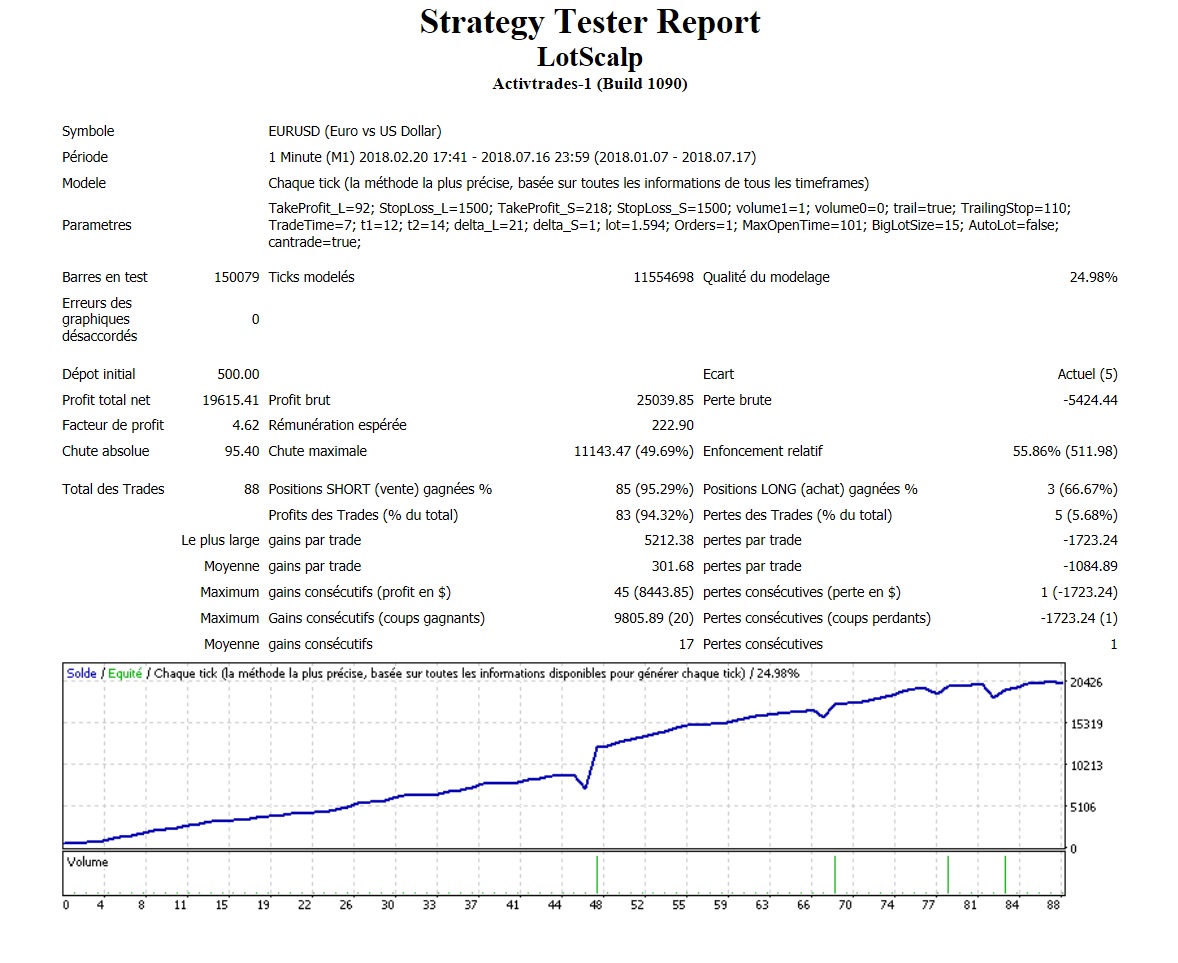Image resolution: width=1178 pixels, height=963 pixels.
Task: Click consecutive wins value 45 (8443.85)
Action: pos(654,593)
